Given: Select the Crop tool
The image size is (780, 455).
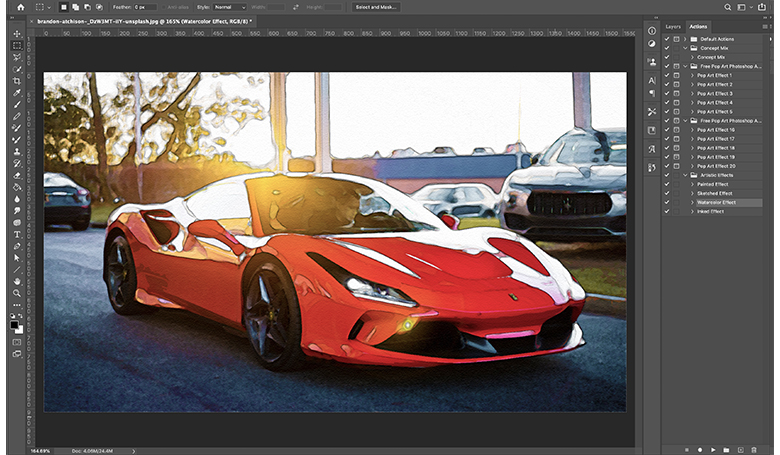Looking at the screenshot, I should (17, 81).
